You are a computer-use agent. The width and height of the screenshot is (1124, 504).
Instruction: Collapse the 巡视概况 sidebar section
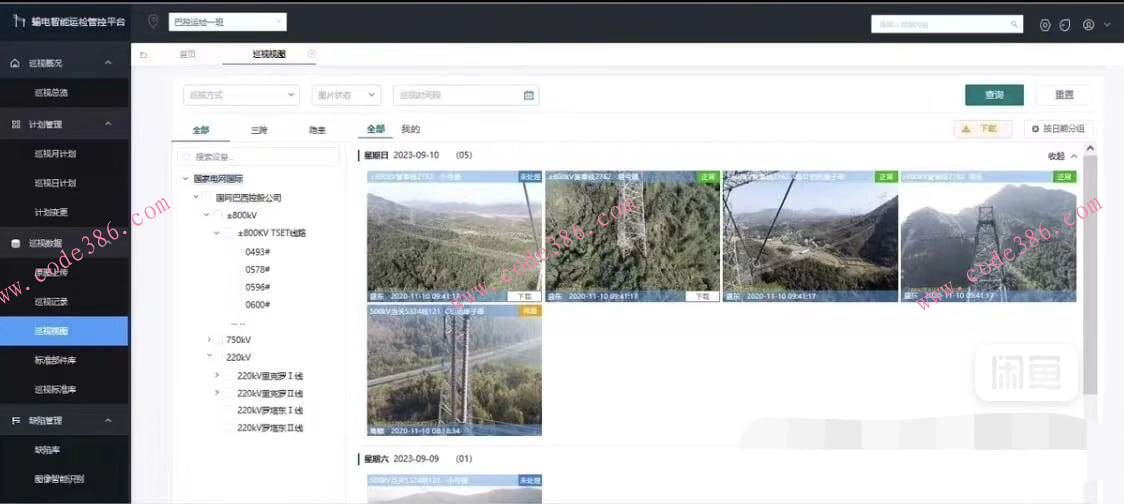tap(108, 63)
